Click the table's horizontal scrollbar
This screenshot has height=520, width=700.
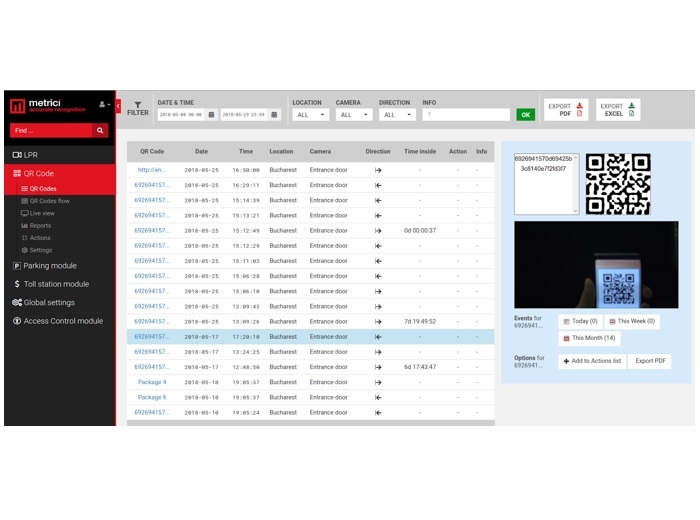(311, 423)
